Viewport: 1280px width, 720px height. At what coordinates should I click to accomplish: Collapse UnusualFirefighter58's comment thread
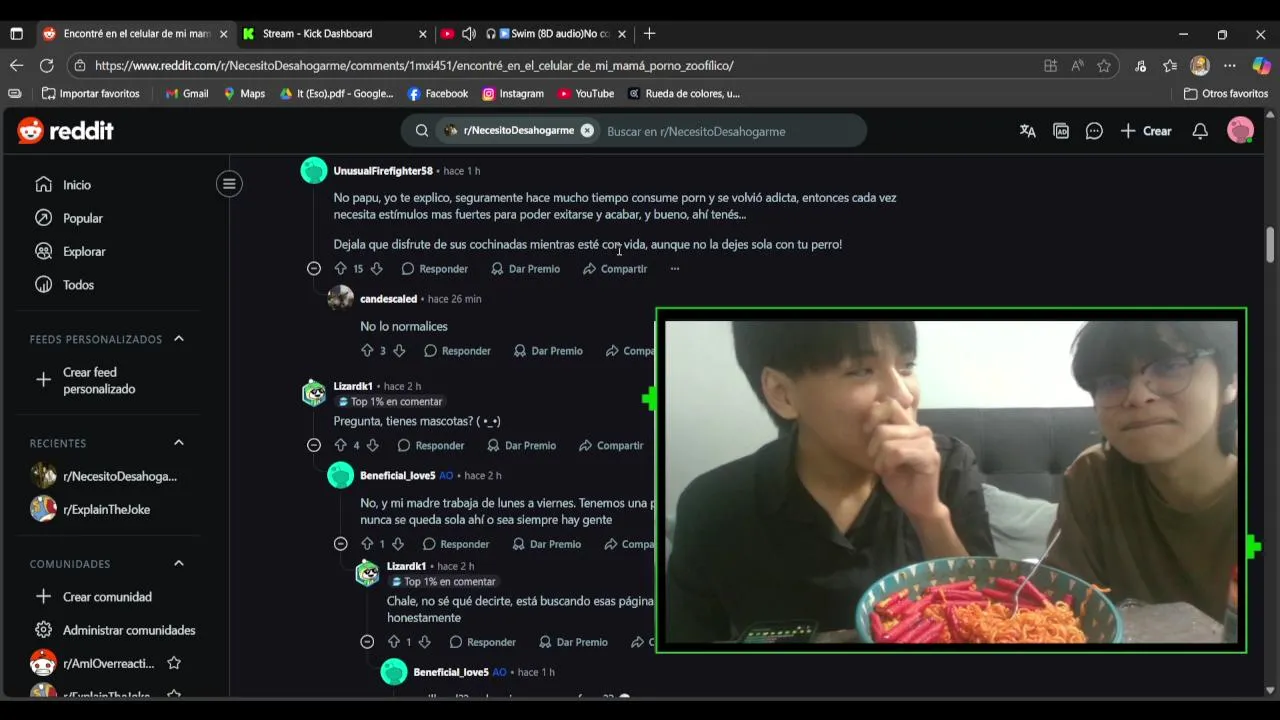(314, 269)
